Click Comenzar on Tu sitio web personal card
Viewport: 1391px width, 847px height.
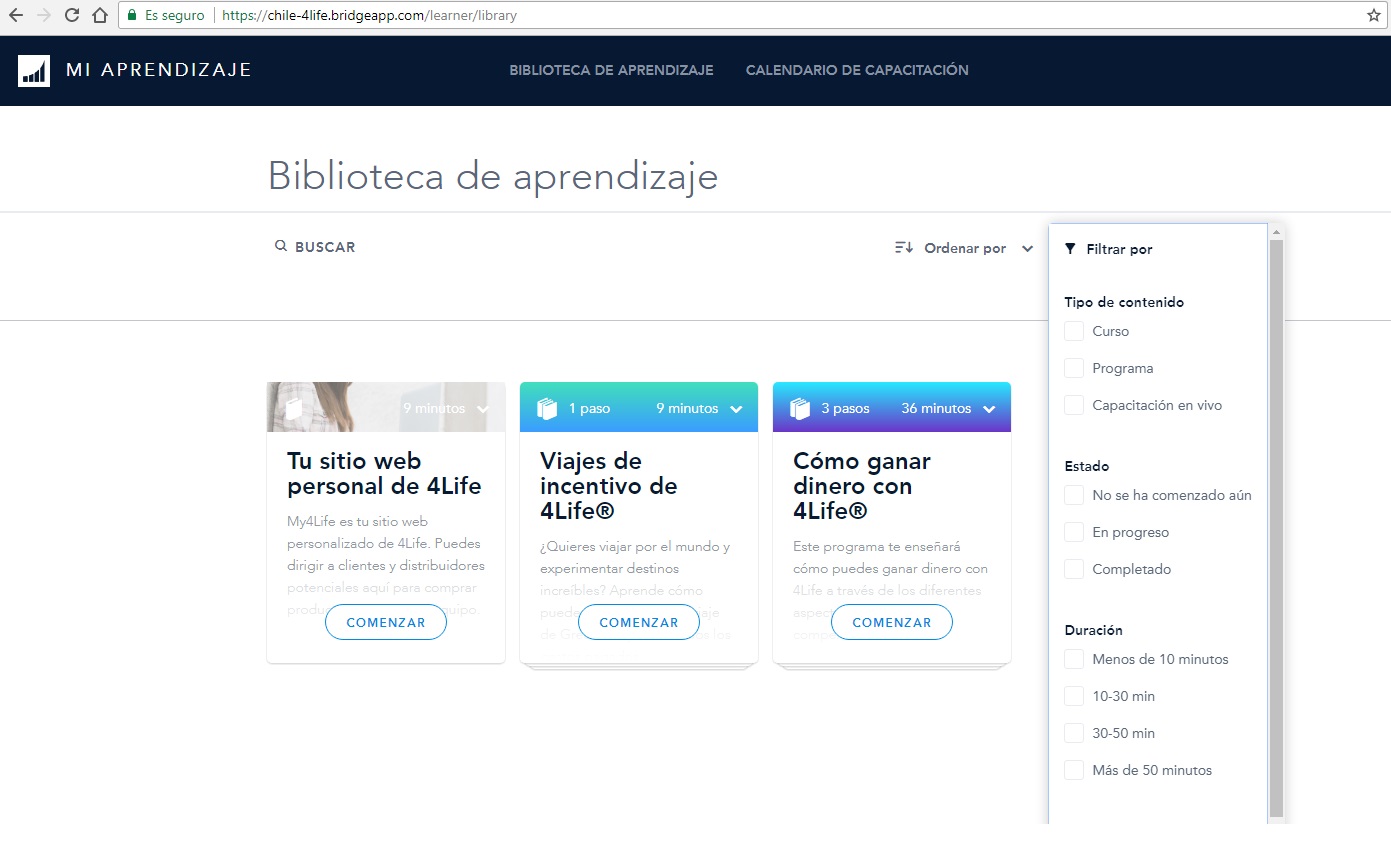tap(386, 622)
